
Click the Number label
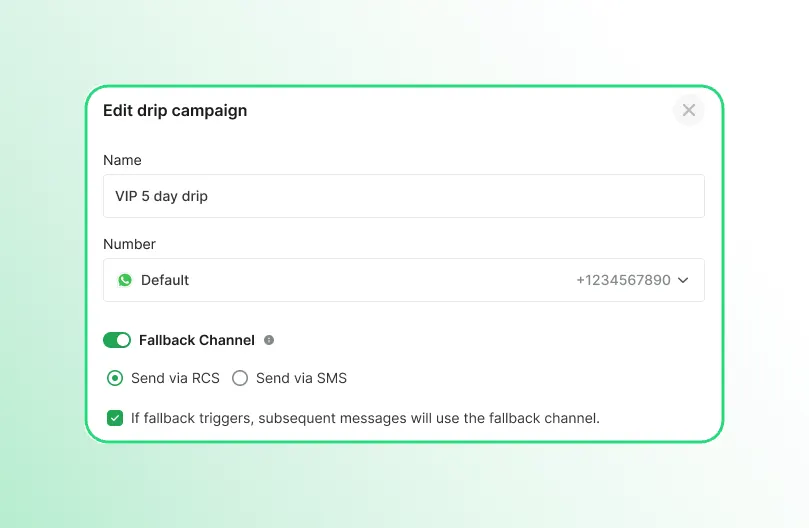pyautogui.click(x=130, y=244)
